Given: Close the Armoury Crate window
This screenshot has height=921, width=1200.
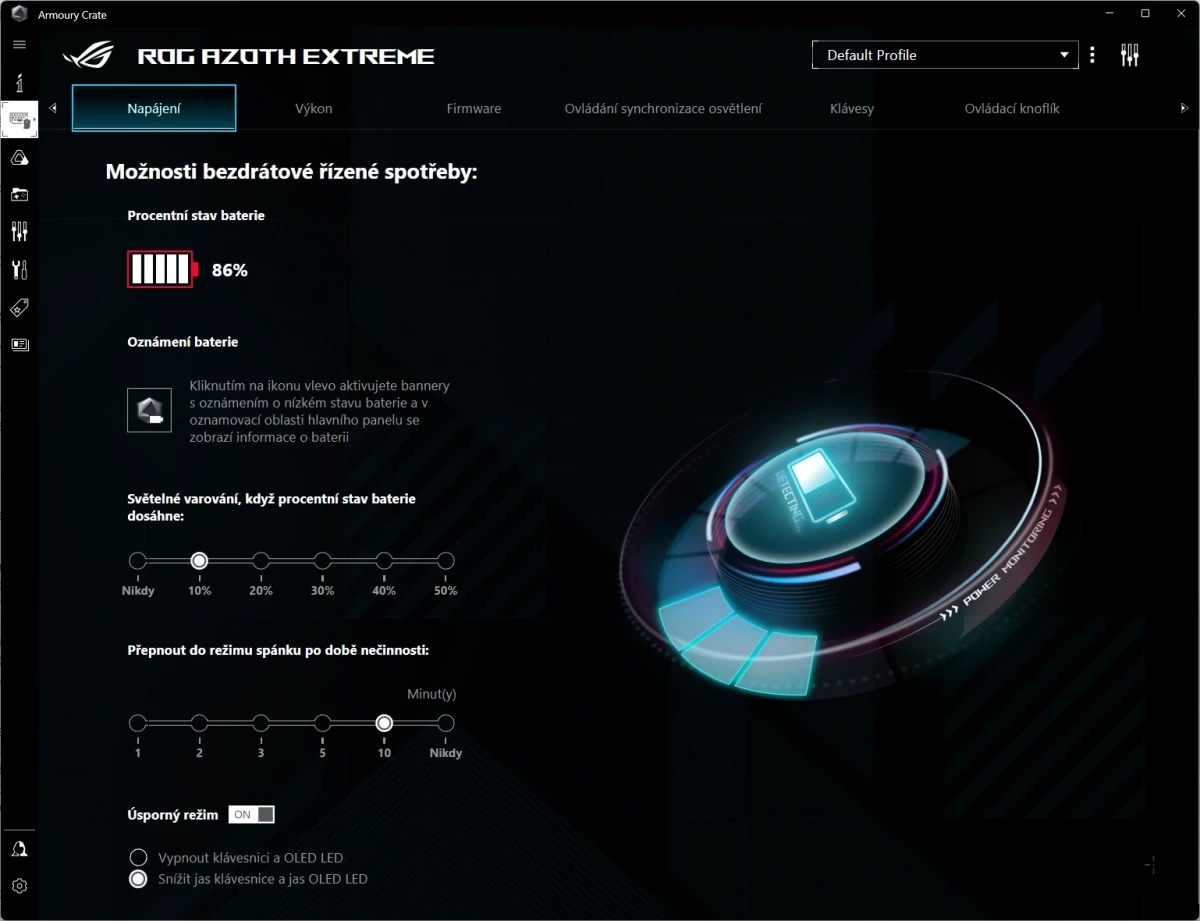Looking at the screenshot, I should [1180, 14].
